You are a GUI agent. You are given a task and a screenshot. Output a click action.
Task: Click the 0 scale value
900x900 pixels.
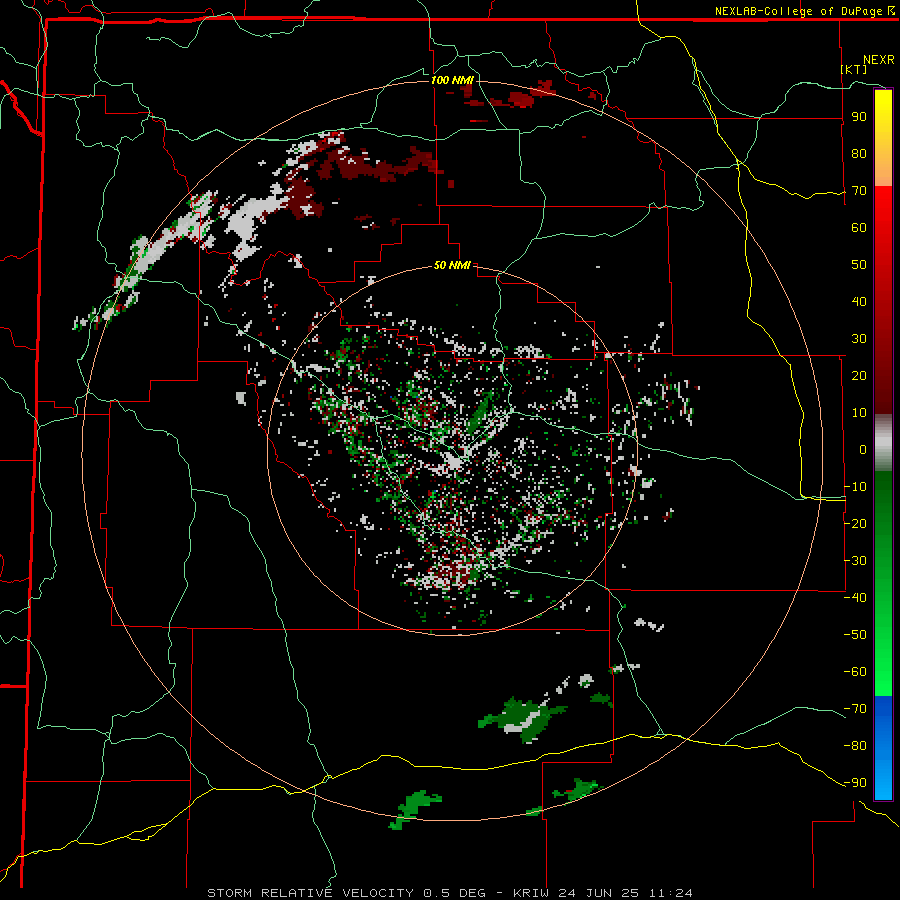(863, 450)
